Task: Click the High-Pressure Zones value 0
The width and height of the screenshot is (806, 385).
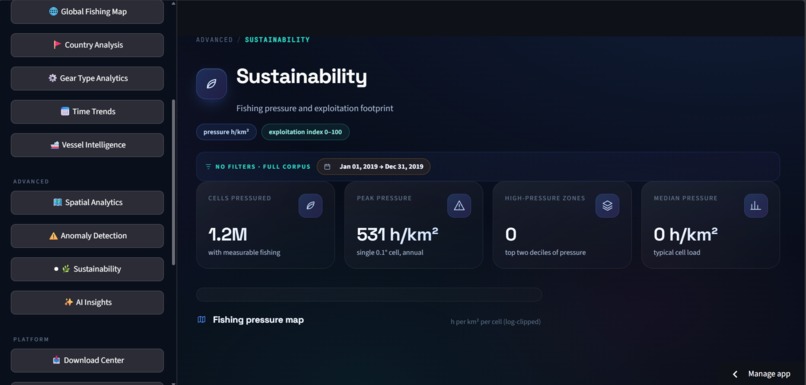Action: [x=510, y=234]
